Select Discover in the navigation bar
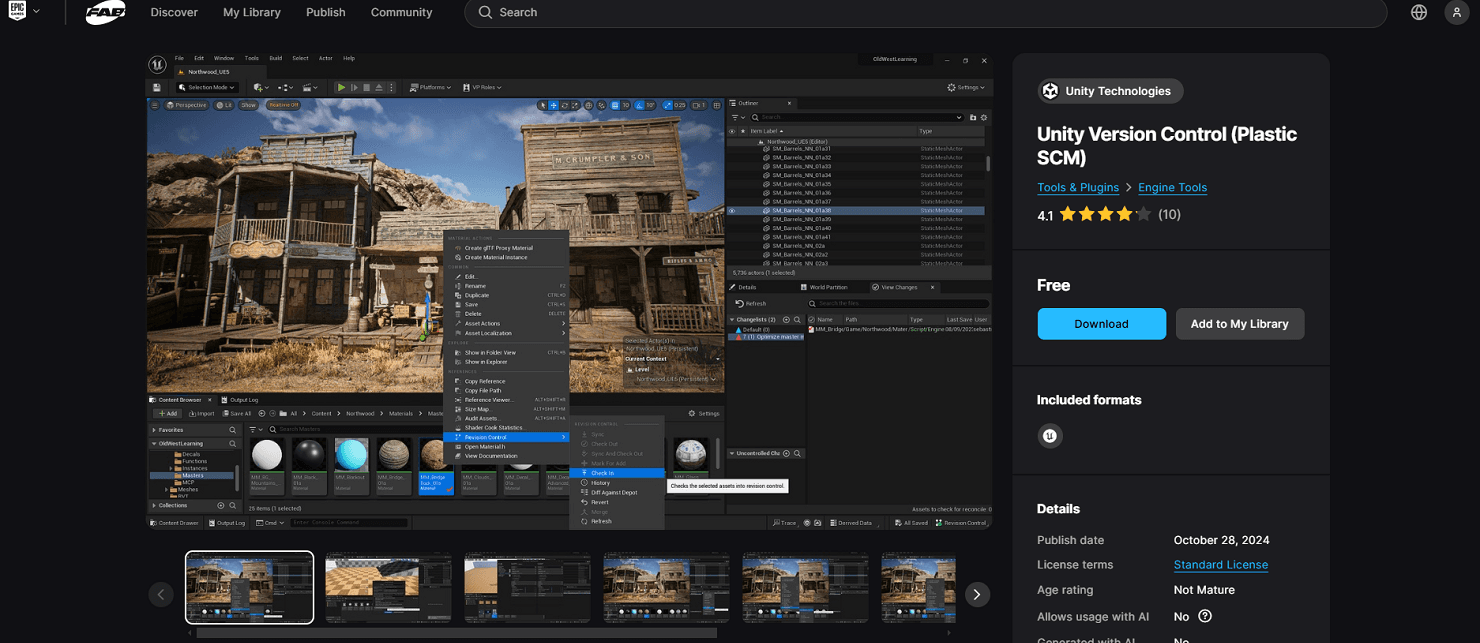1480x643 pixels. 173,12
